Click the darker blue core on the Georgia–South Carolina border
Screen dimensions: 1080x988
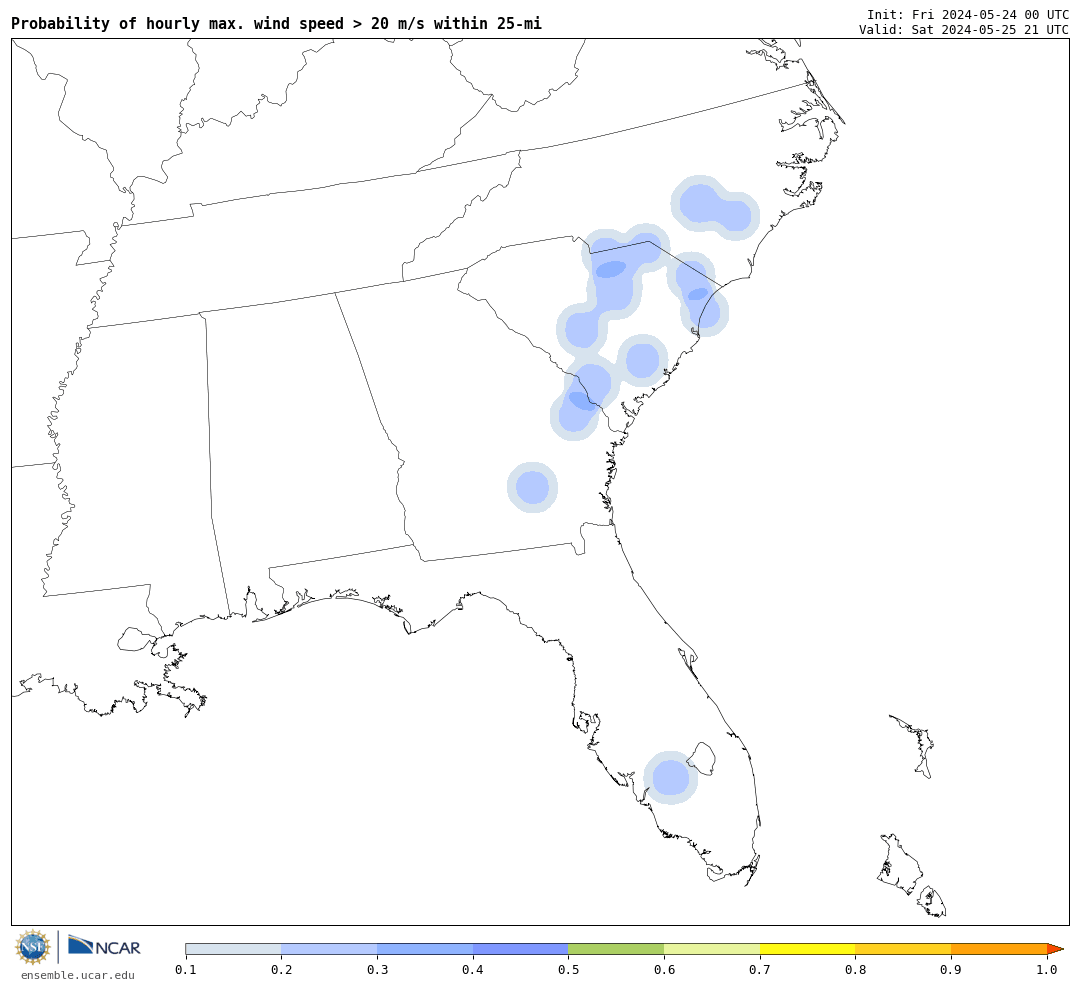(x=583, y=401)
